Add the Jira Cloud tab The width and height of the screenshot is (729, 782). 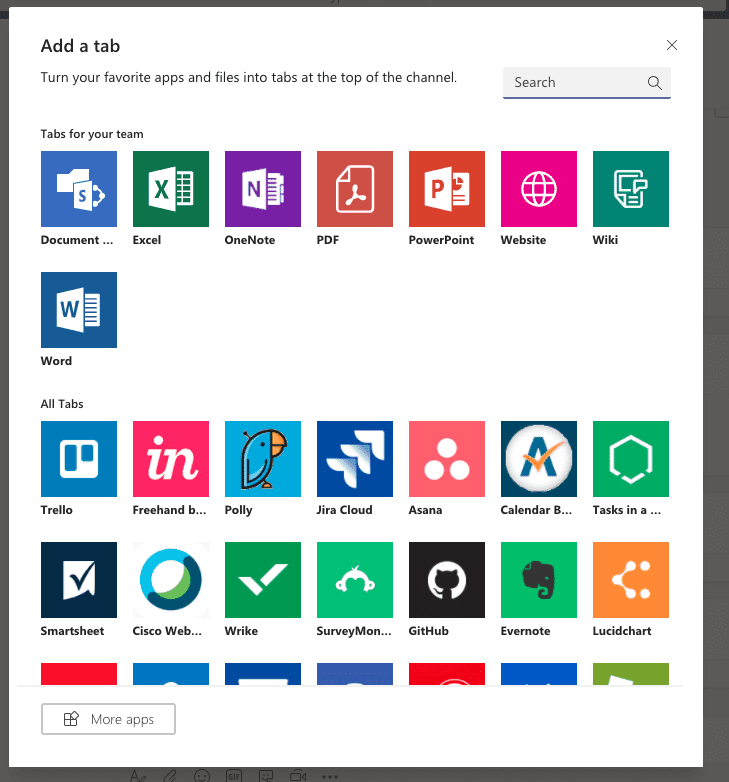355,459
